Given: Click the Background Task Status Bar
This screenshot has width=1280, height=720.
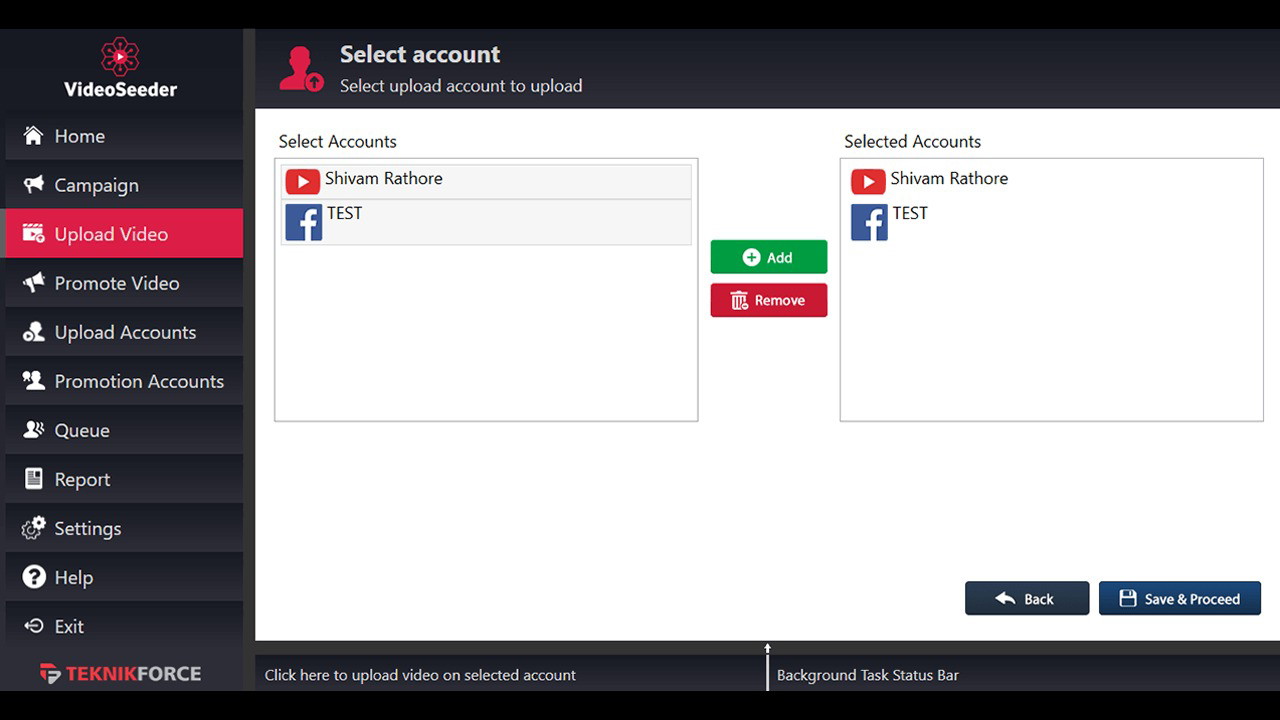Looking at the screenshot, I should click(x=867, y=675).
